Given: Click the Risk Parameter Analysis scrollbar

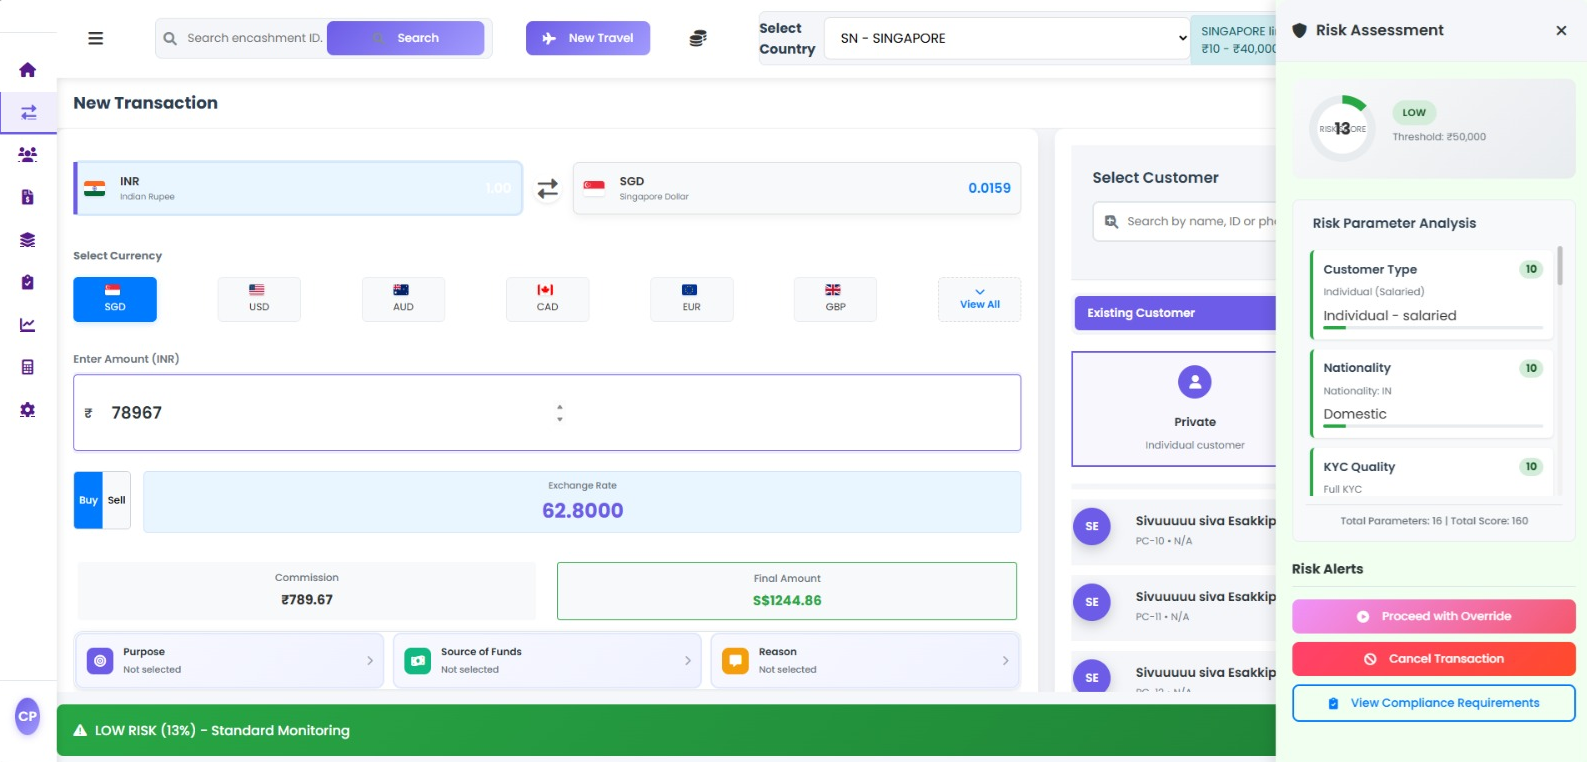Looking at the screenshot, I should [x=1559, y=266].
